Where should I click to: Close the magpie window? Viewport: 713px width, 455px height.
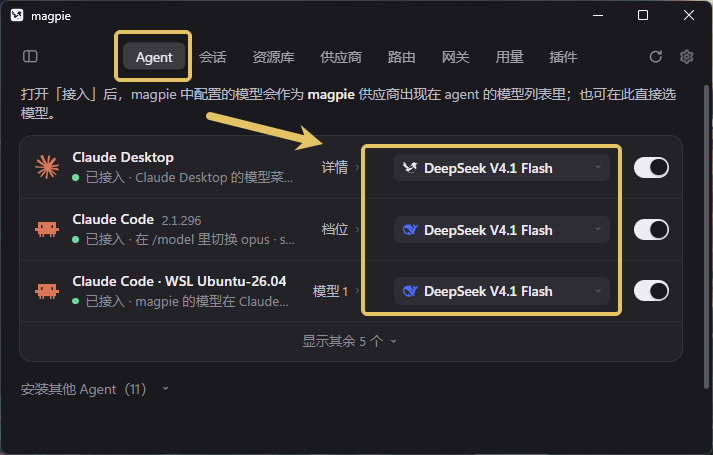688,15
